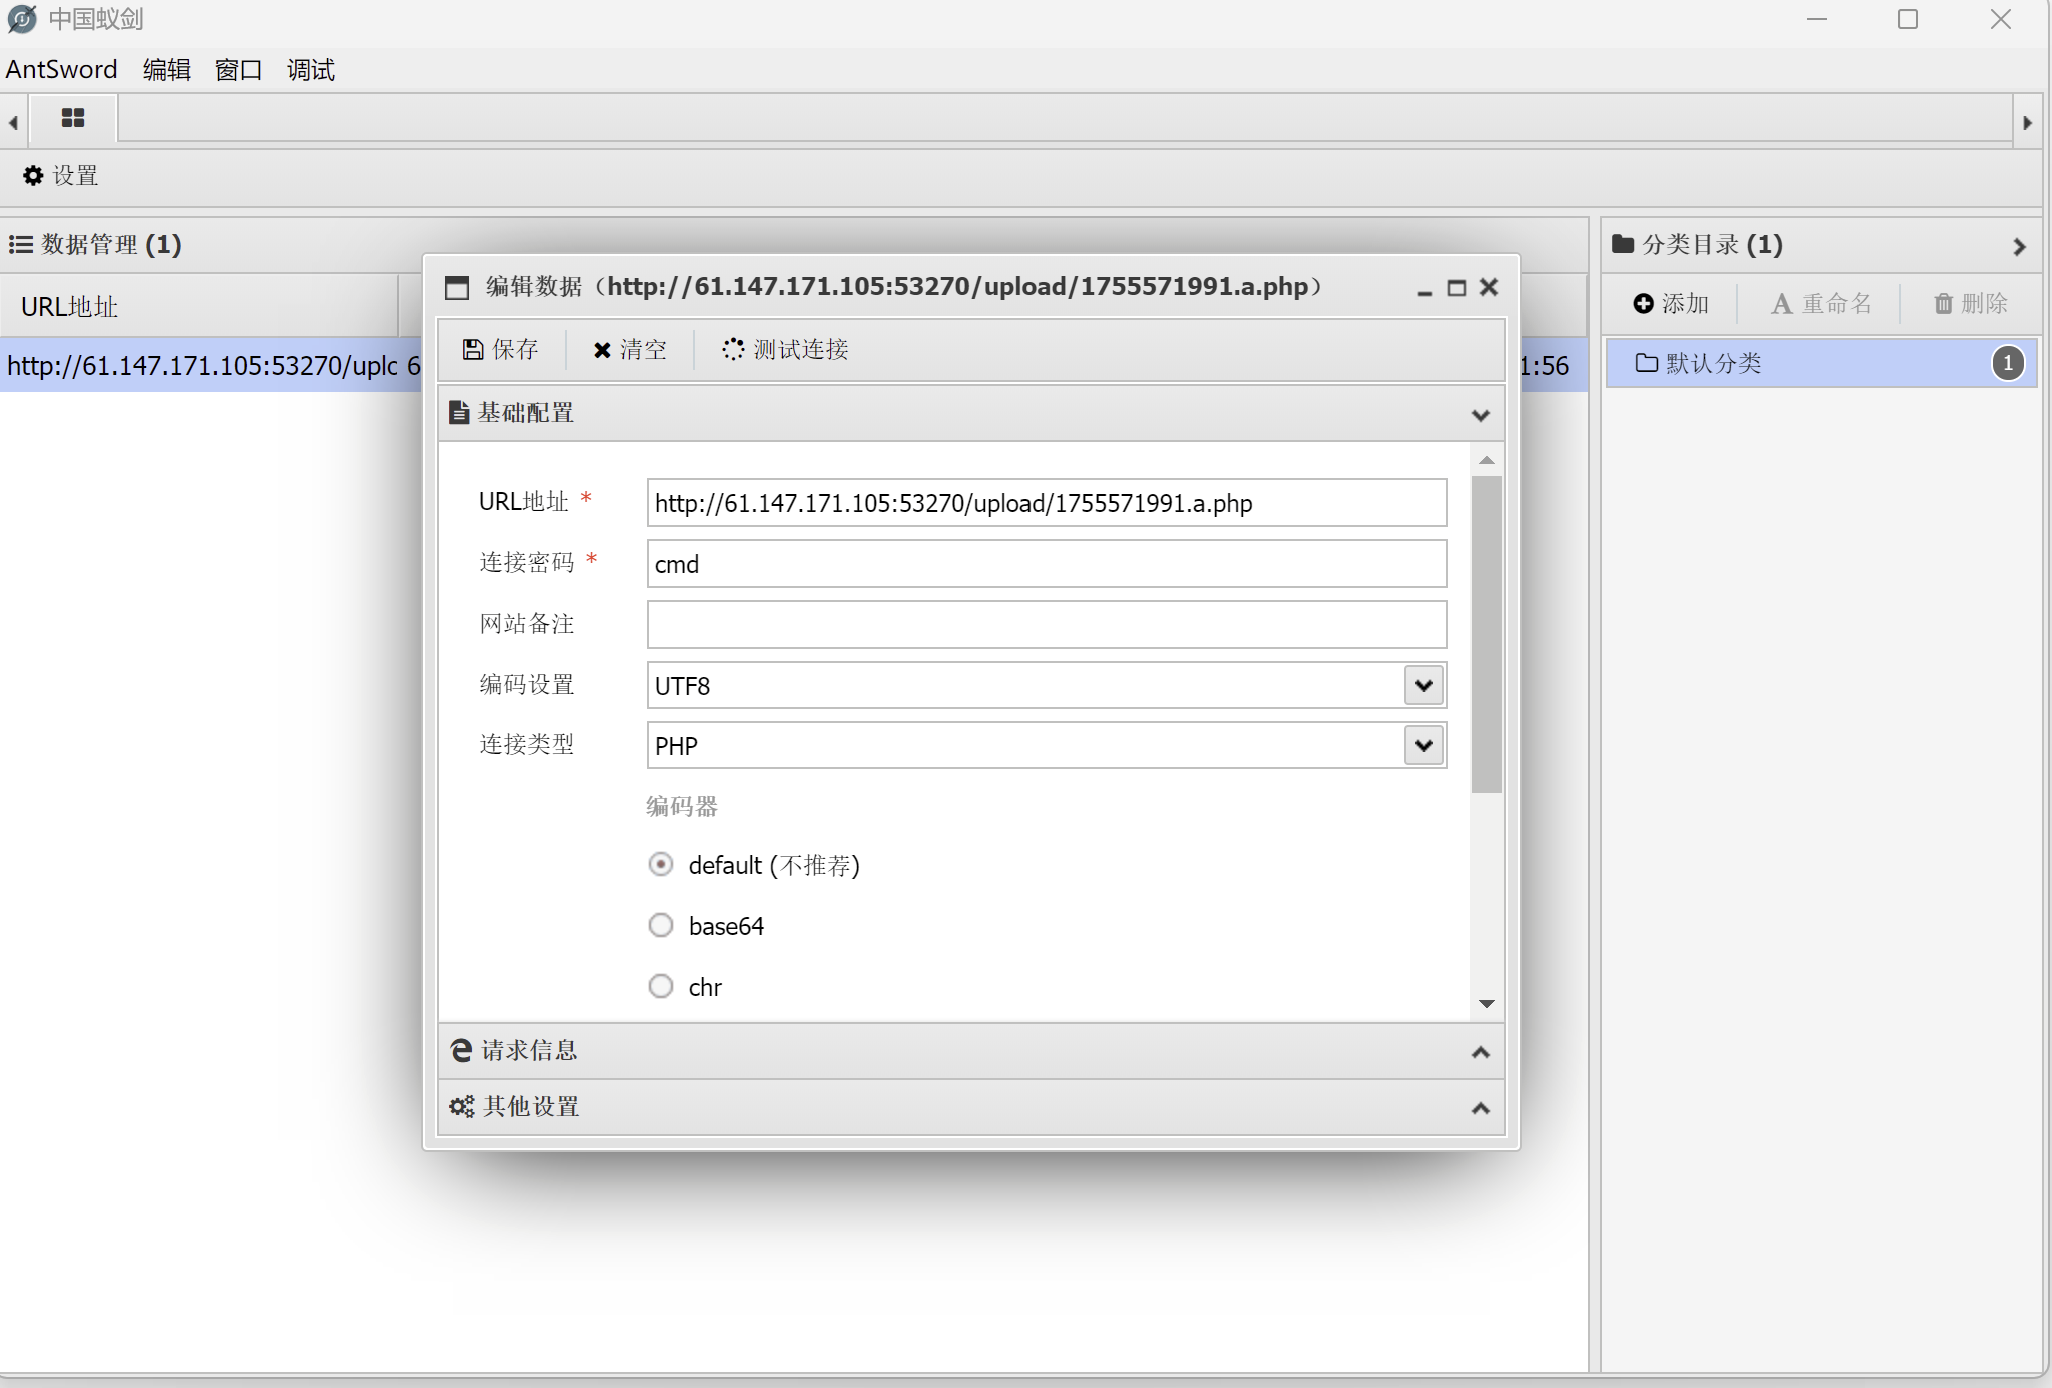Viewport: 2052px width, 1388px height.
Task: Click the Settings (设置) gear icon
Action: (33, 176)
